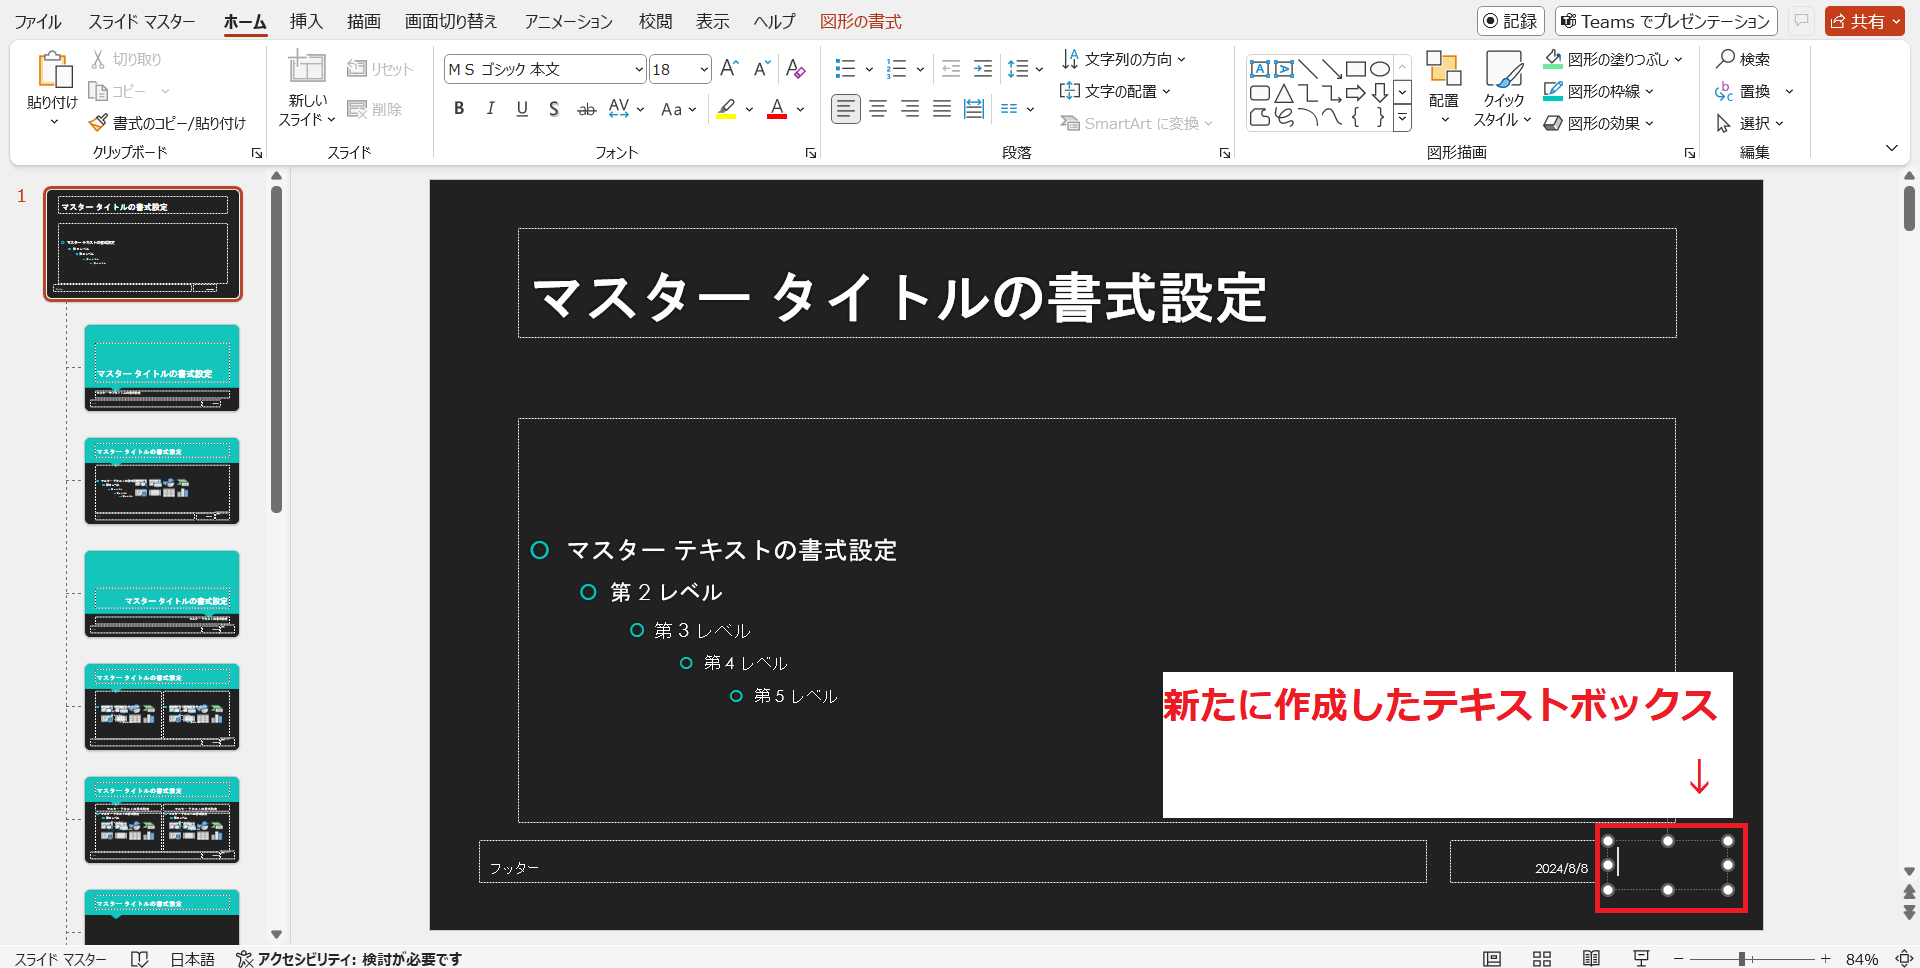1920x968 pixels.
Task: Open Quick Styles (クイックスタイル)
Action: pyautogui.click(x=1503, y=88)
